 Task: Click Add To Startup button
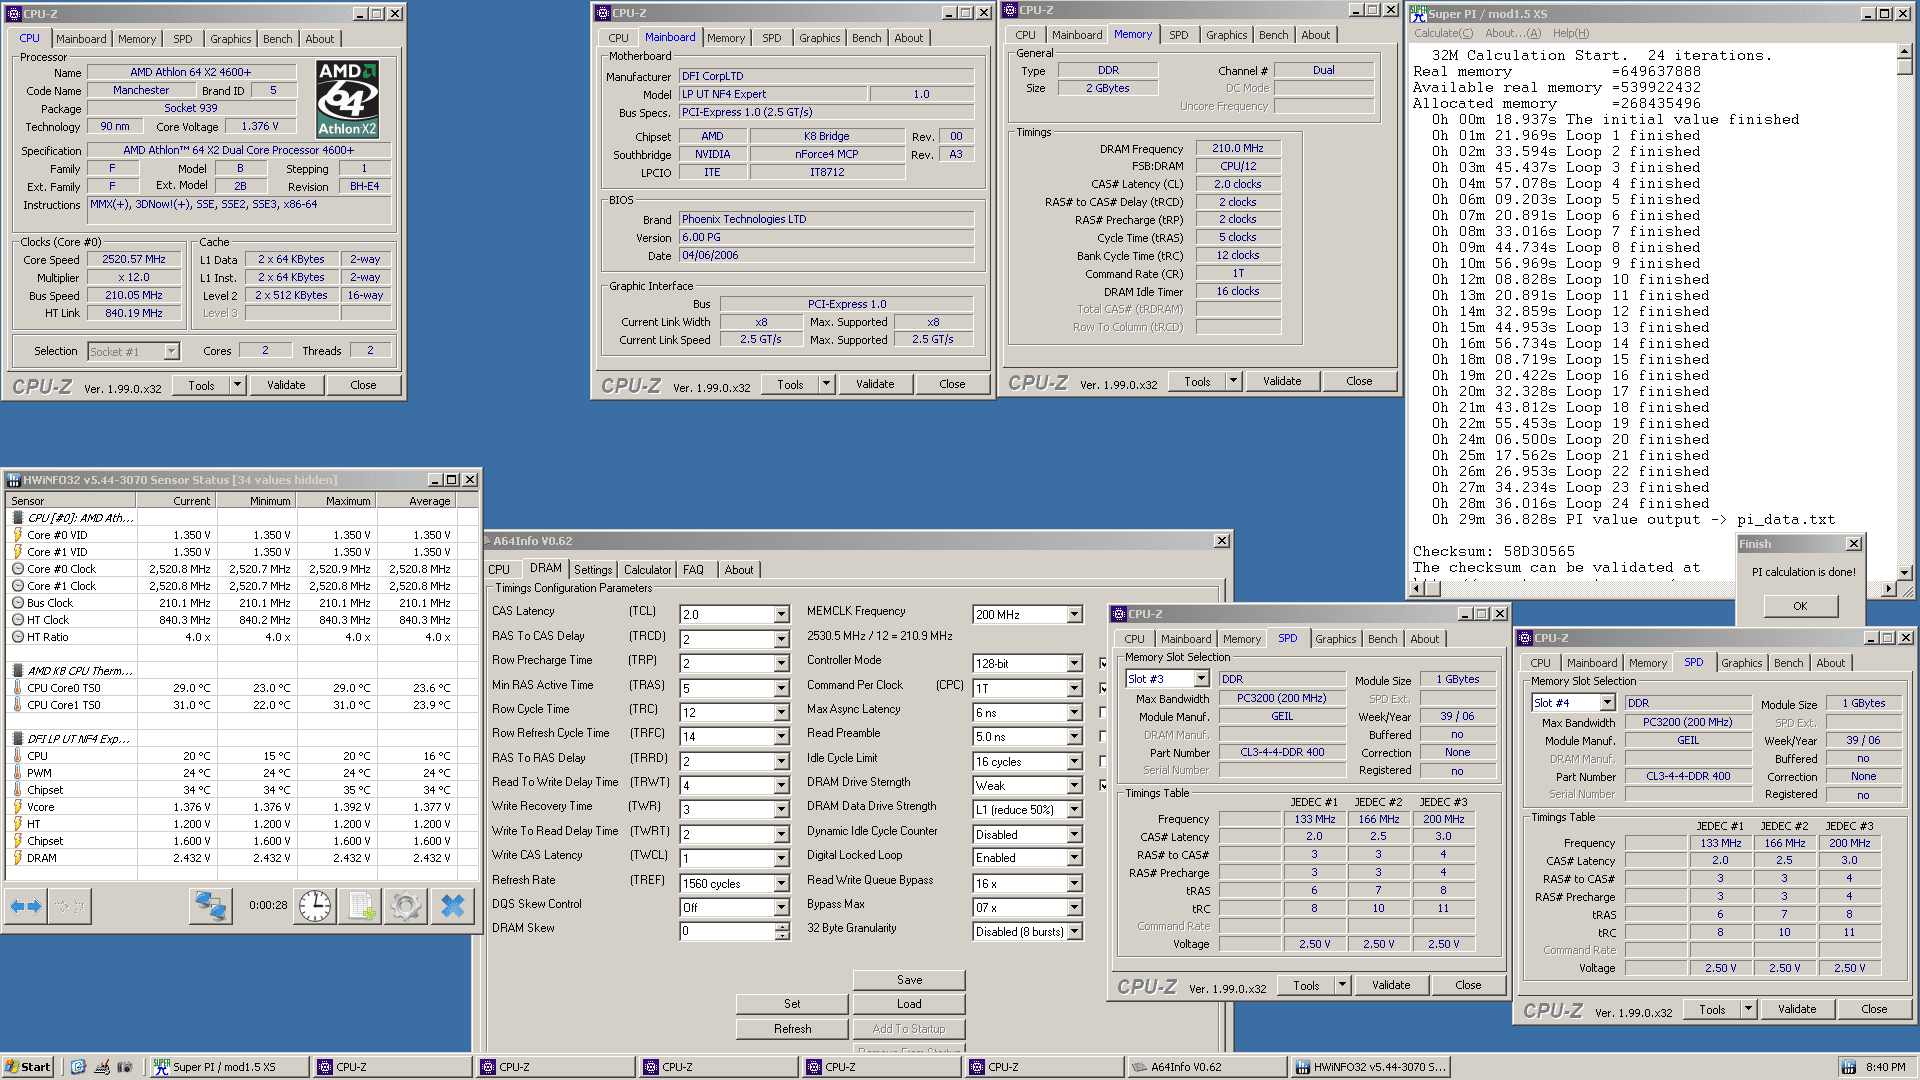click(x=909, y=1029)
